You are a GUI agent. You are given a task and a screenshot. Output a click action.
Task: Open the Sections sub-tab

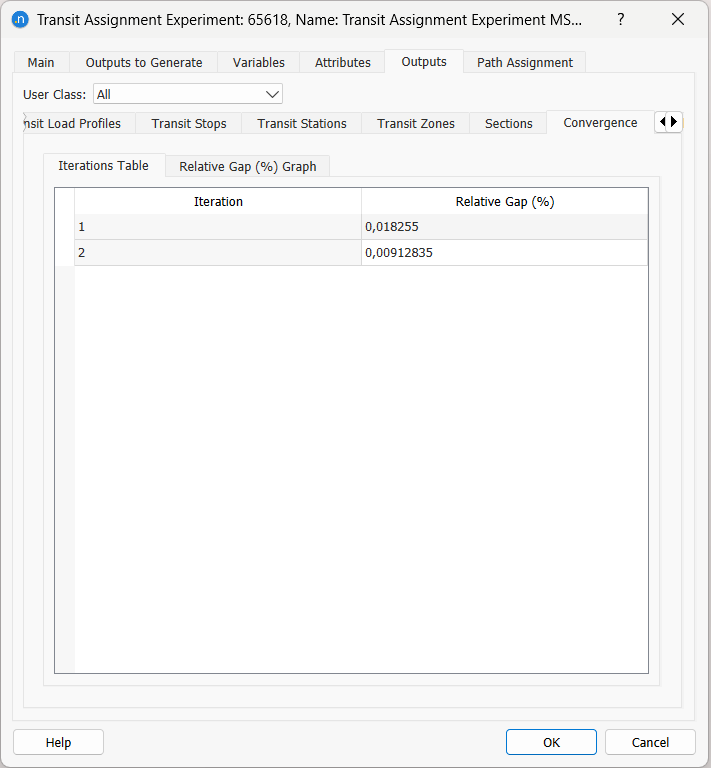point(509,123)
